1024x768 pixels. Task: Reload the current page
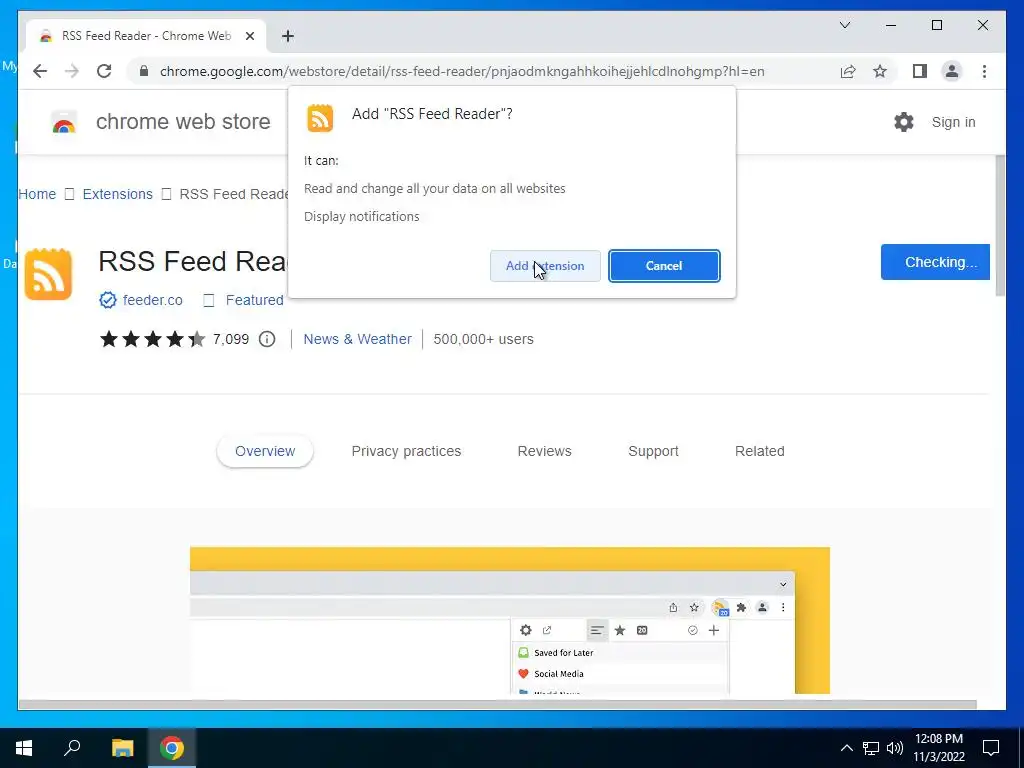[104, 71]
